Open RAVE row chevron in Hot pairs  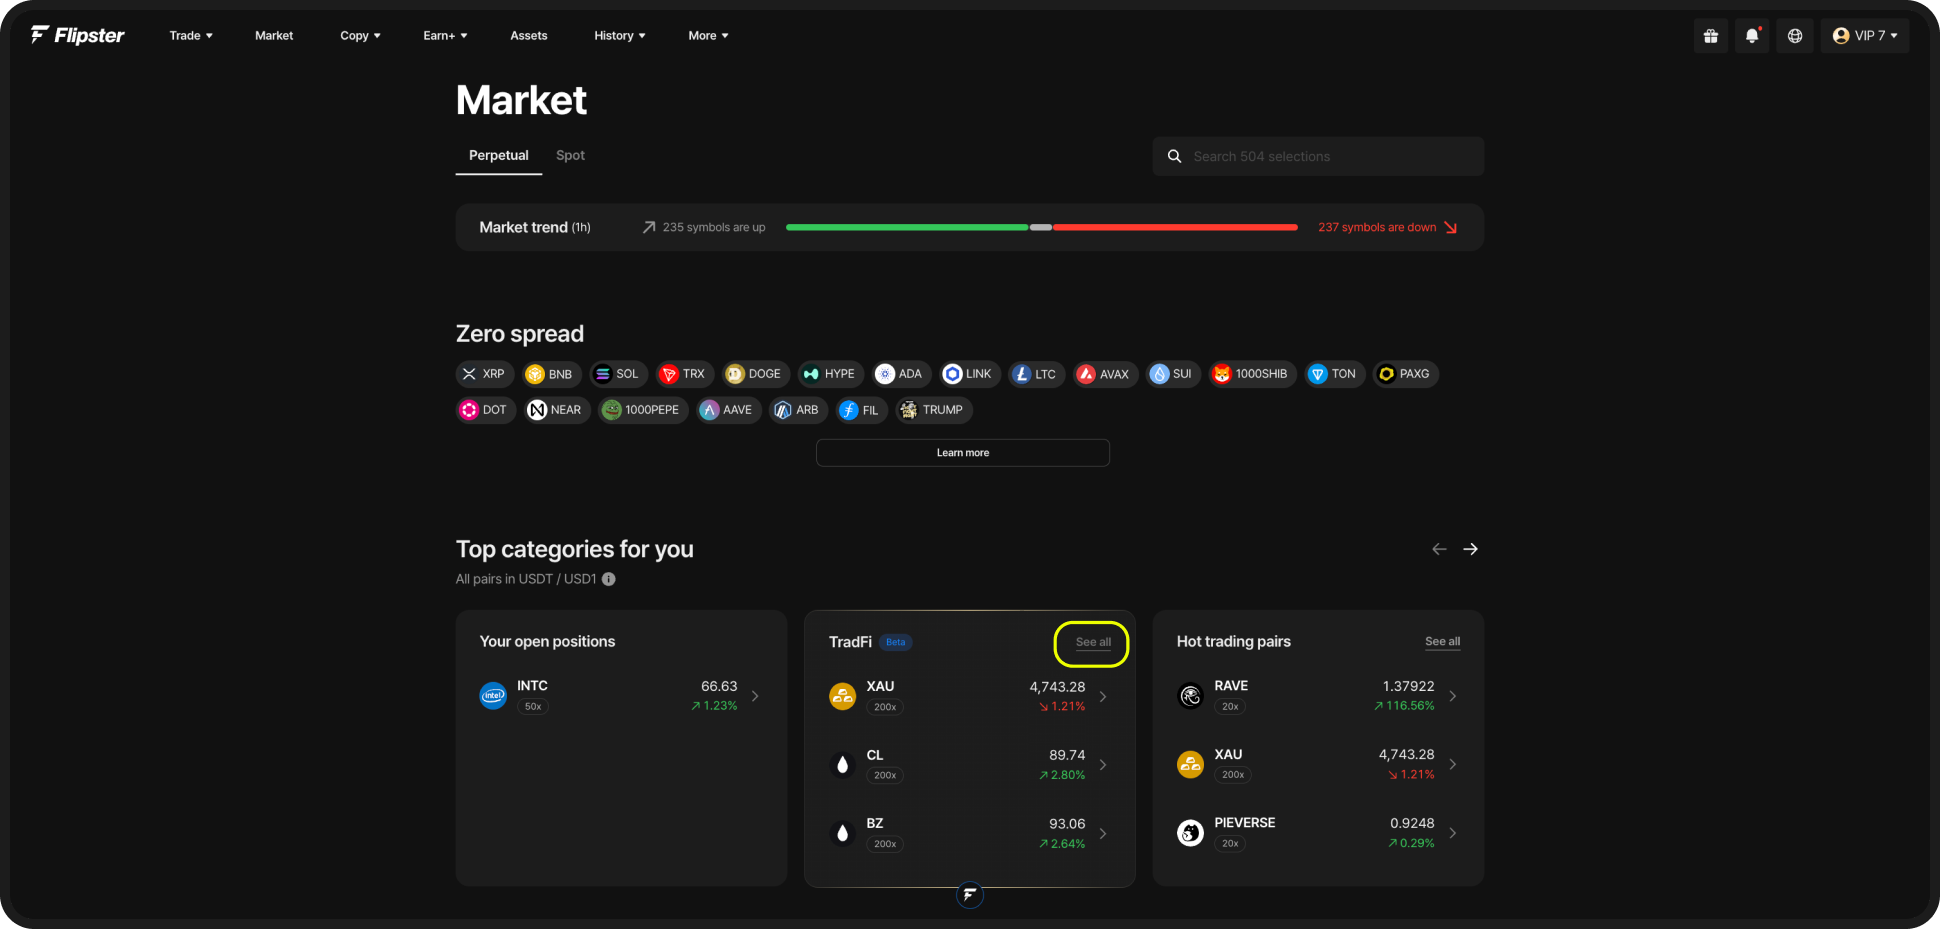[1453, 696]
